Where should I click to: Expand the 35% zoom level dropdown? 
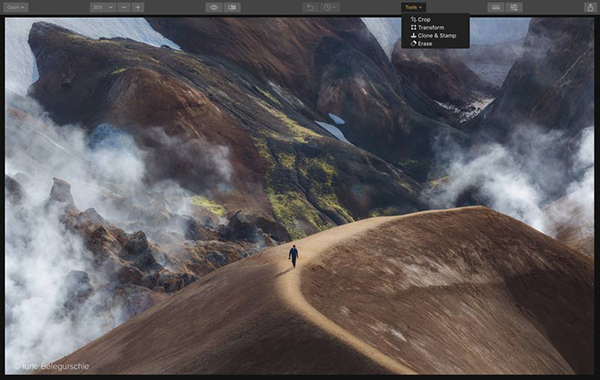[103, 7]
